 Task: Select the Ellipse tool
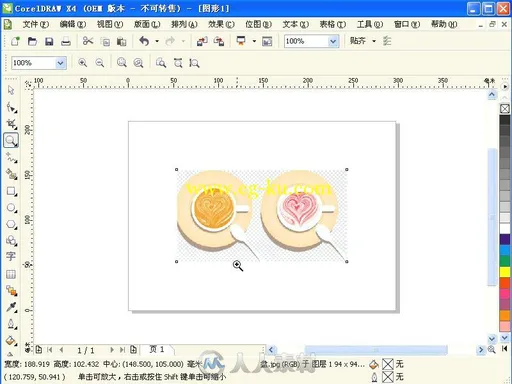click(11, 208)
